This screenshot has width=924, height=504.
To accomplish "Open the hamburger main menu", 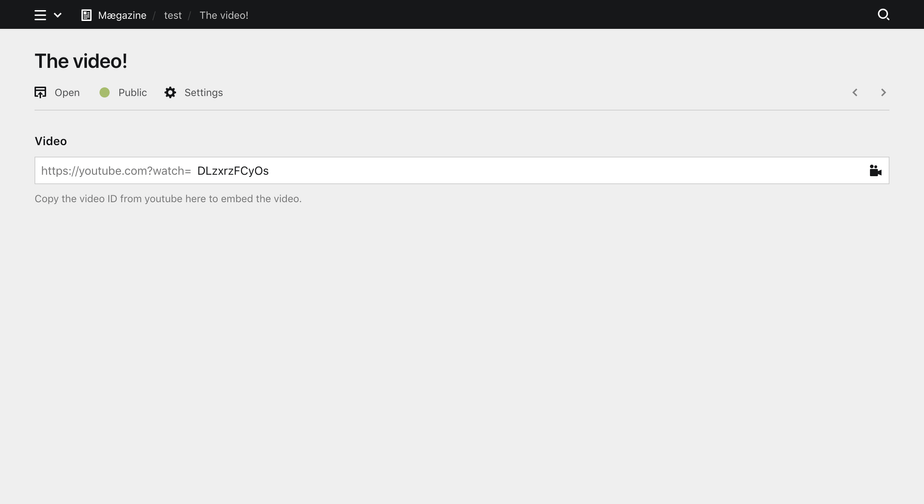I will click(x=40, y=15).
